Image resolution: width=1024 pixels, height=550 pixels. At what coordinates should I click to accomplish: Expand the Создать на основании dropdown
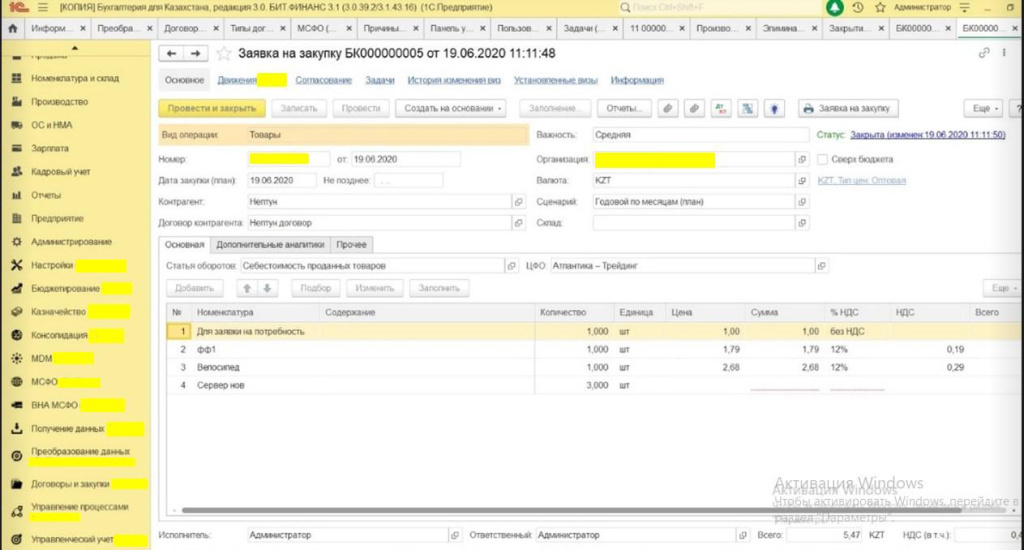pyautogui.click(x=450, y=108)
